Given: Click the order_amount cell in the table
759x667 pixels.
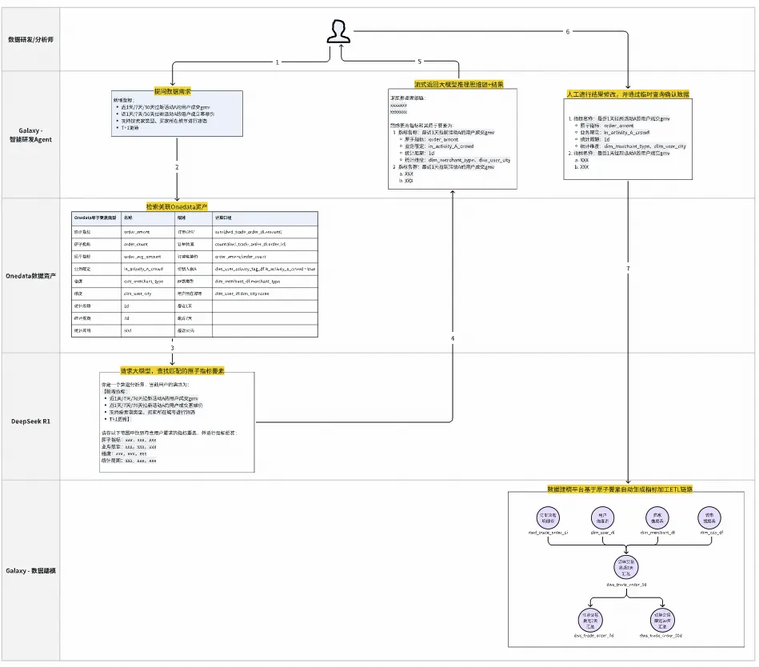Looking at the screenshot, I should (148, 232).
